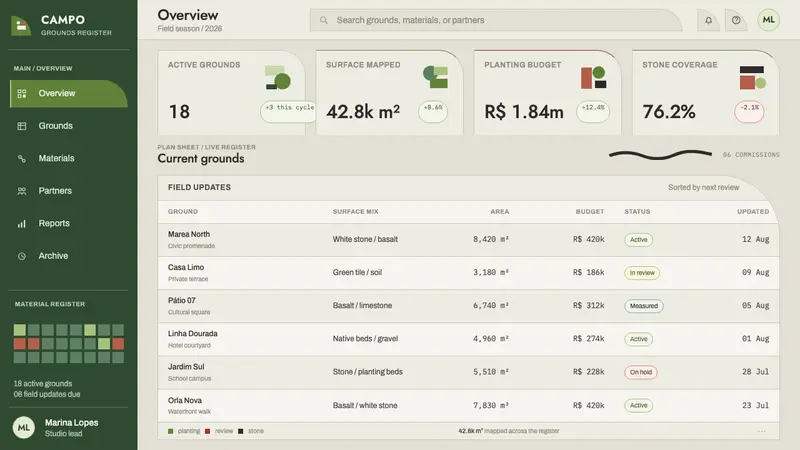Click the Partners people icon

[21, 191]
